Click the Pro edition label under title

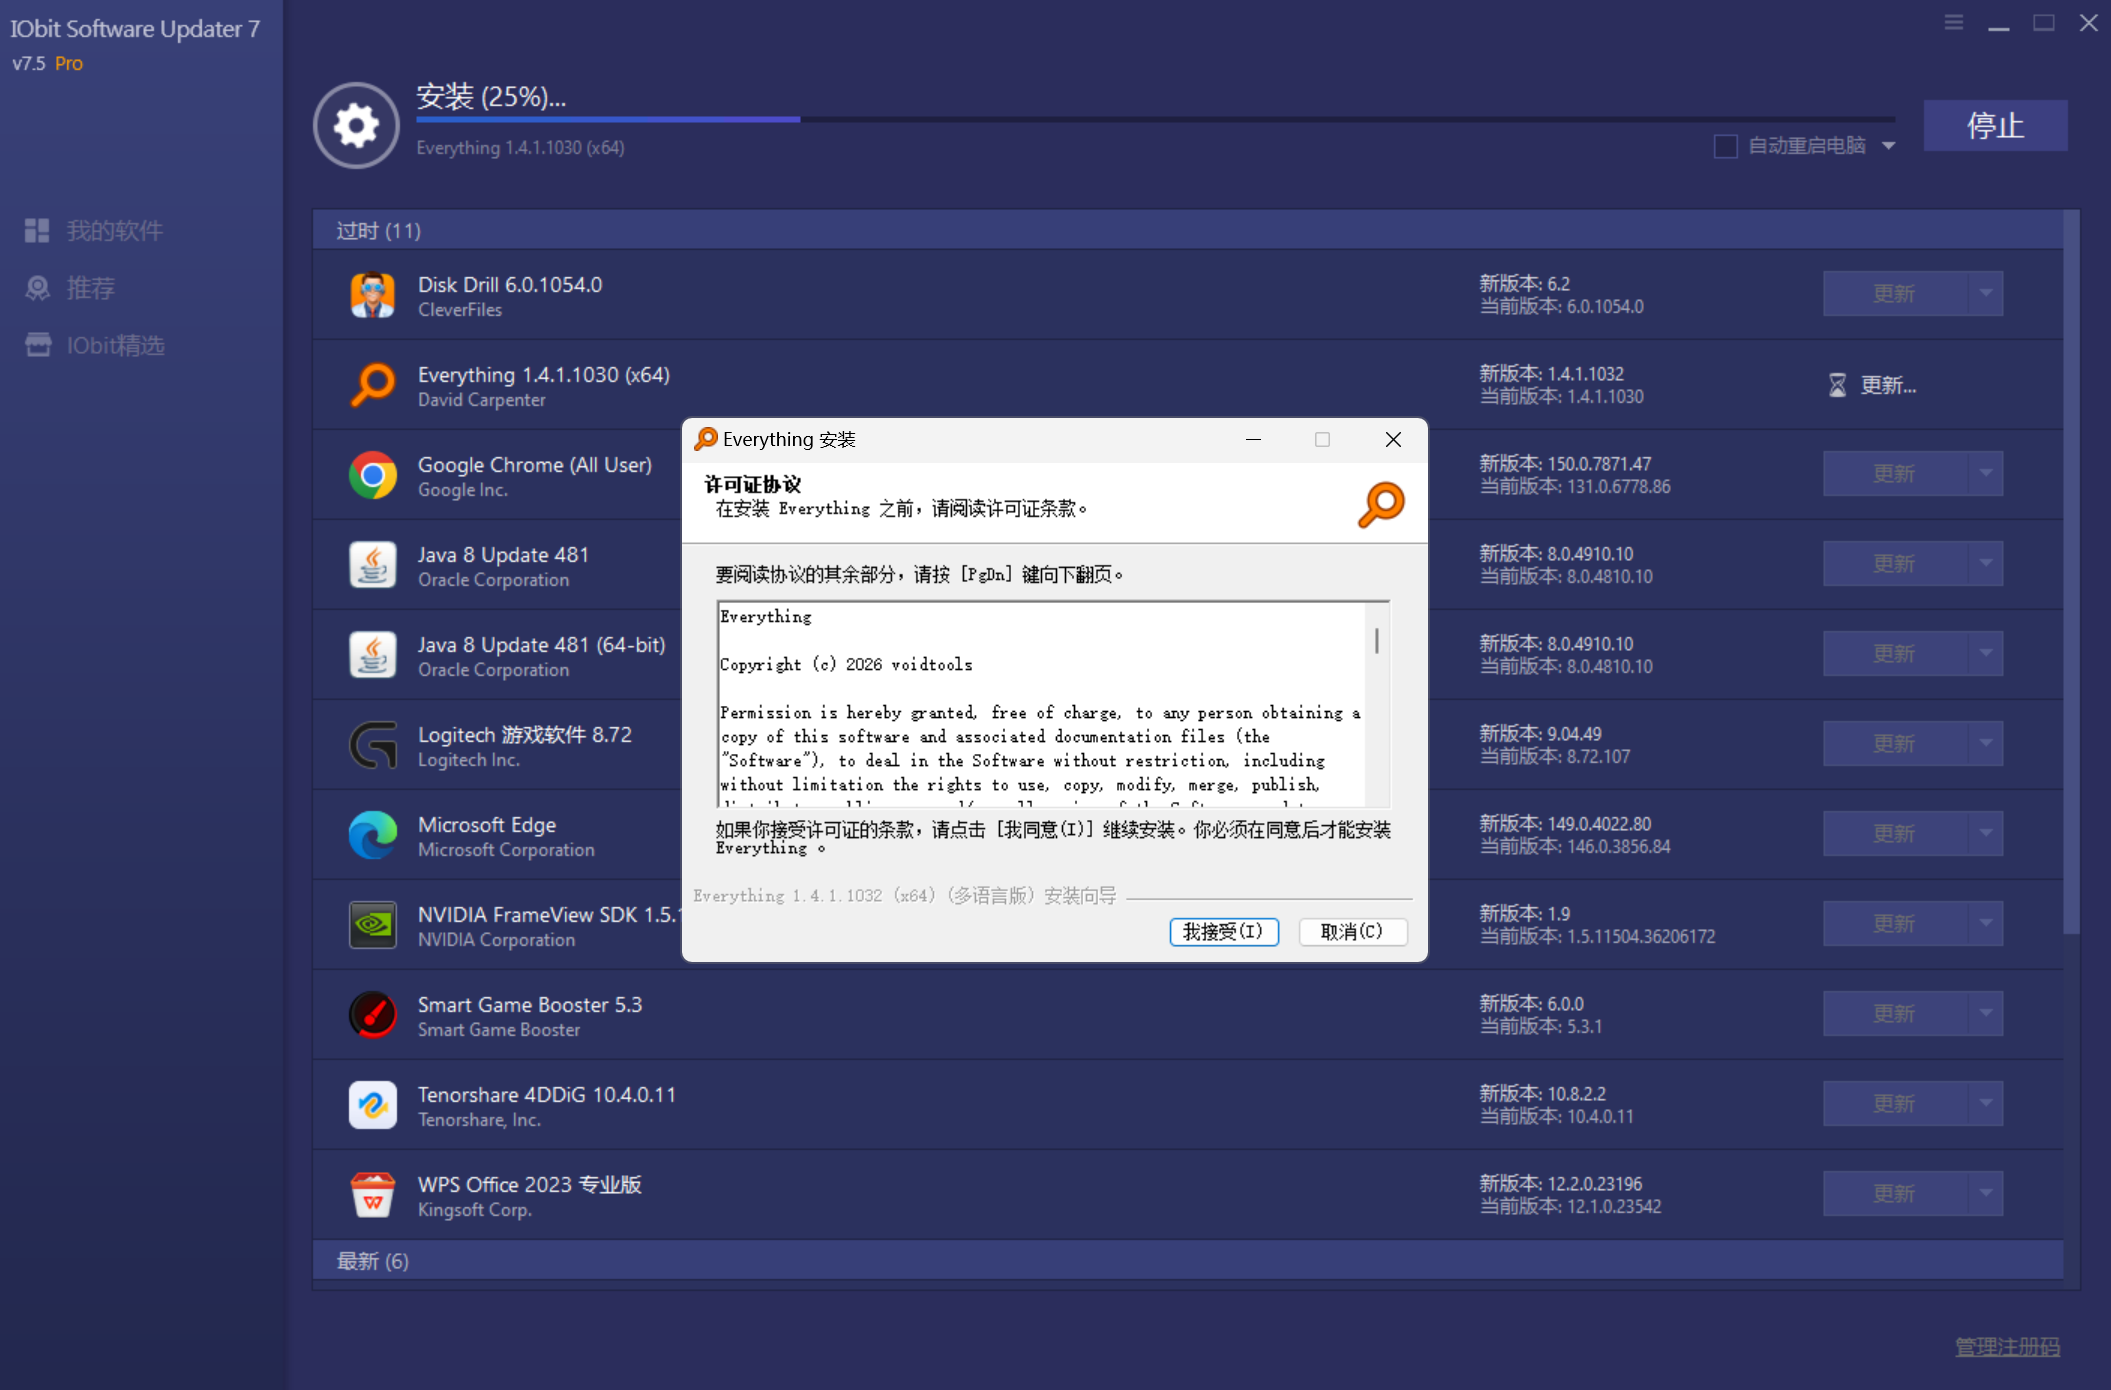click(x=69, y=63)
